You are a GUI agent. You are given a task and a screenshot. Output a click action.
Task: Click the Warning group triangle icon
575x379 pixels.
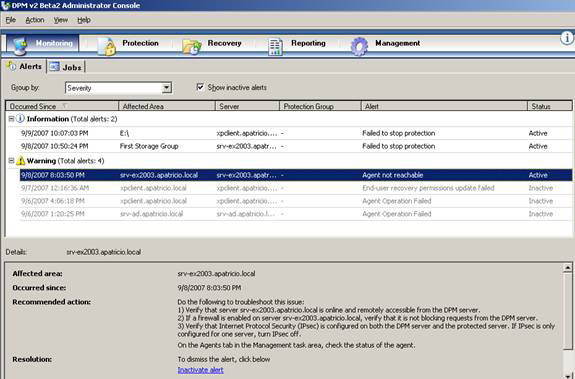[21, 161]
